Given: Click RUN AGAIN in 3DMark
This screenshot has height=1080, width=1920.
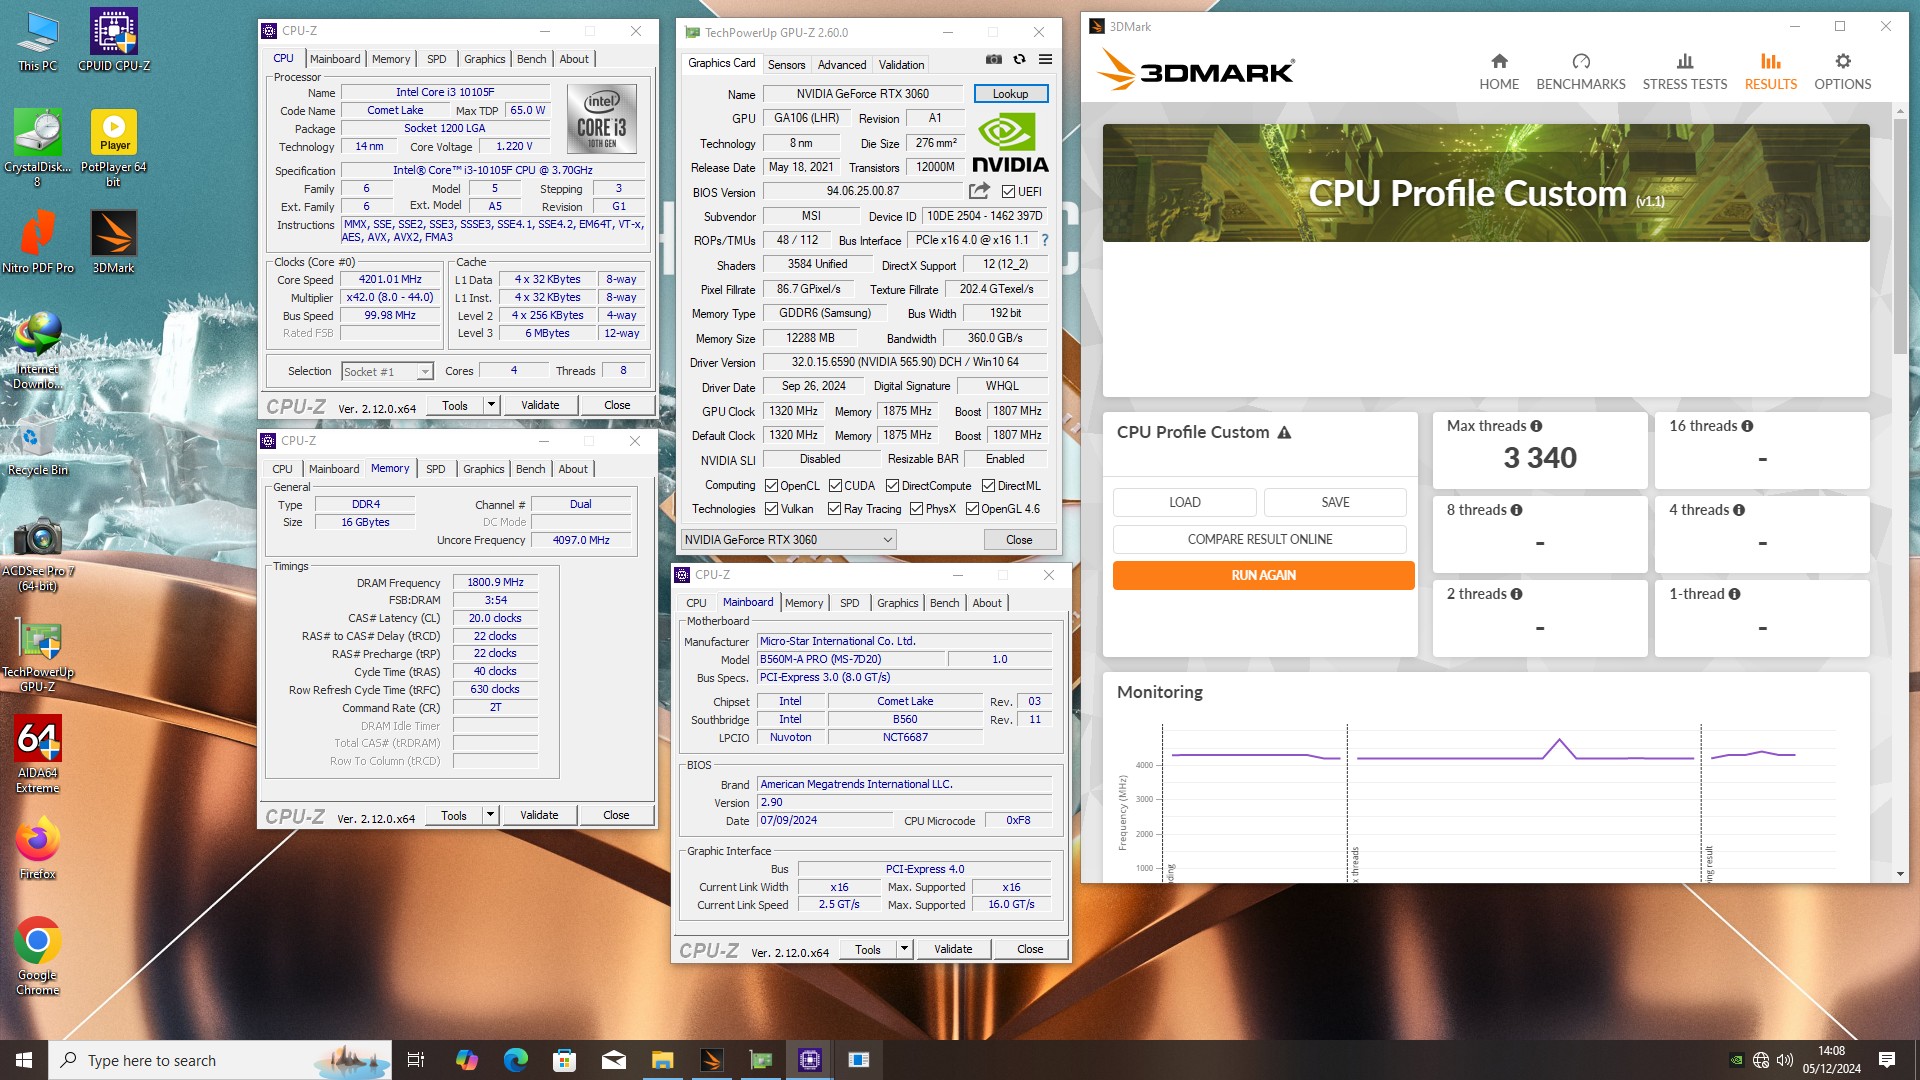Looking at the screenshot, I should pyautogui.click(x=1263, y=575).
